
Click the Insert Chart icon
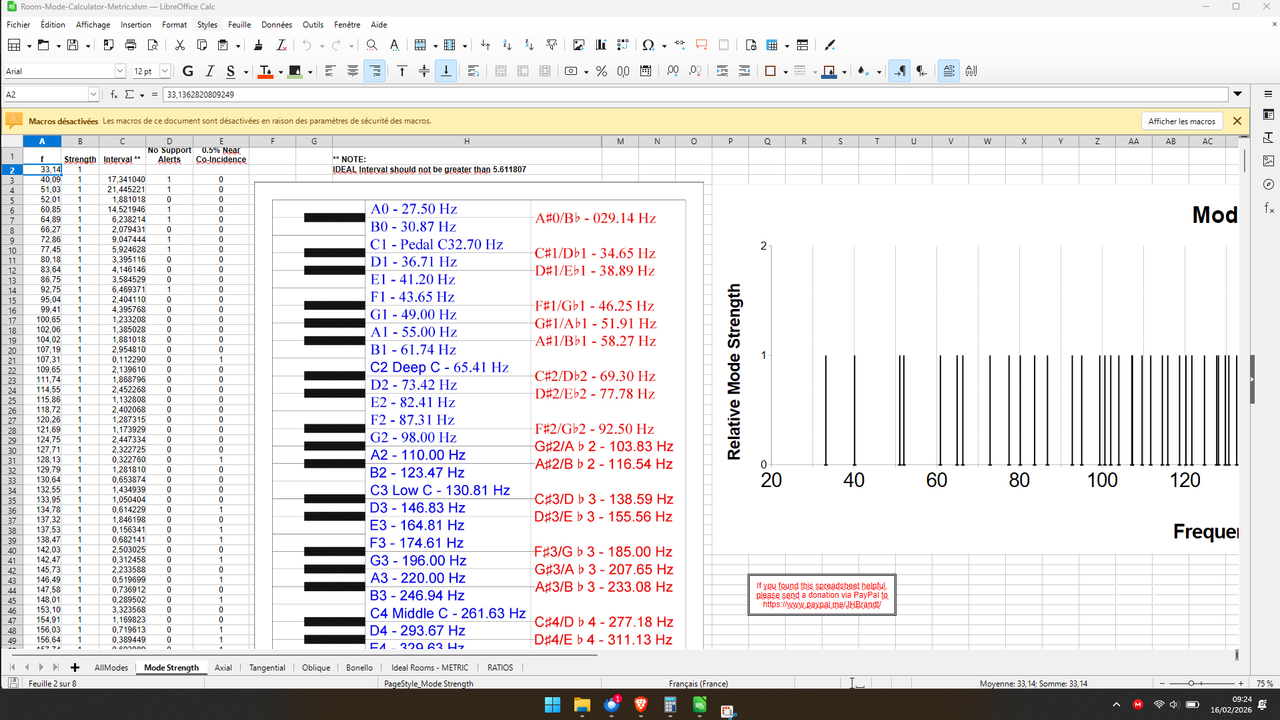[x=601, y=45]
